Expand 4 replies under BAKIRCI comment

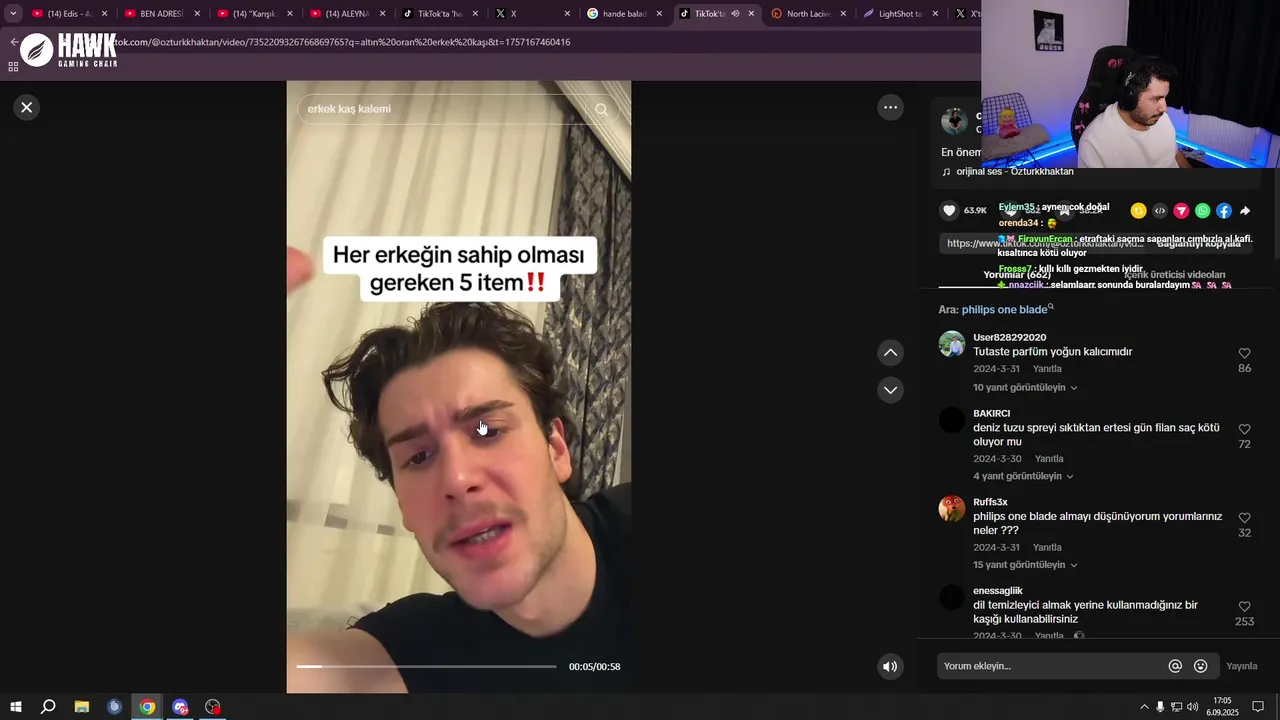(1023, 476)
